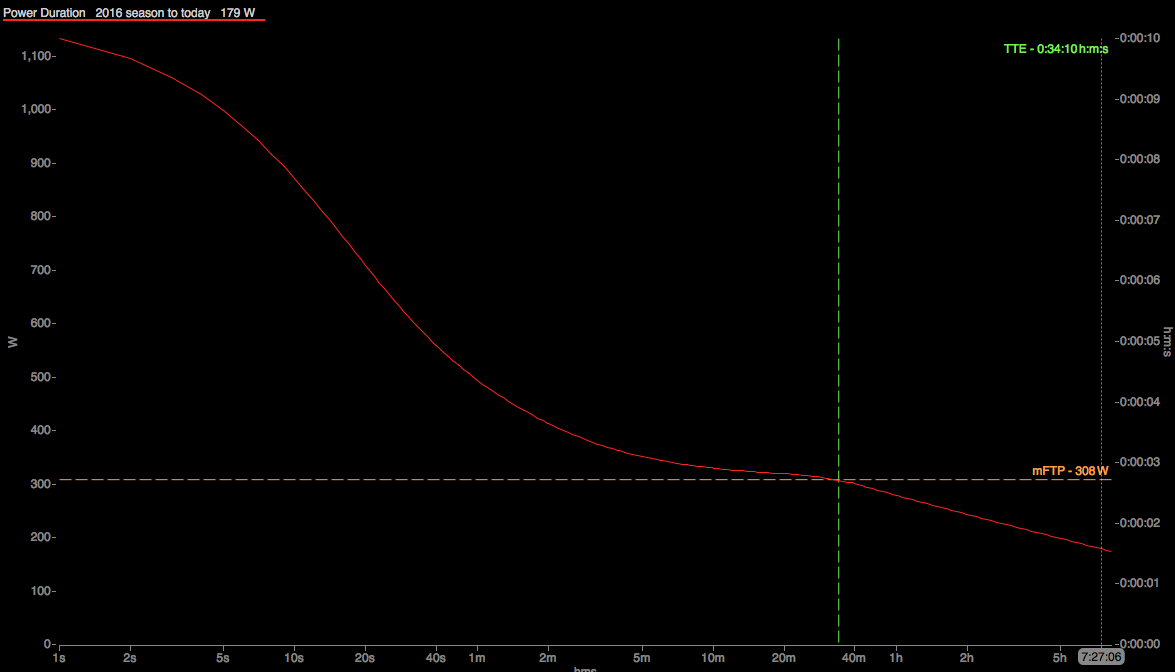Click the 5h tick on time axis
Viewport: 1175px width, 672px height.
click(1060, 658)
